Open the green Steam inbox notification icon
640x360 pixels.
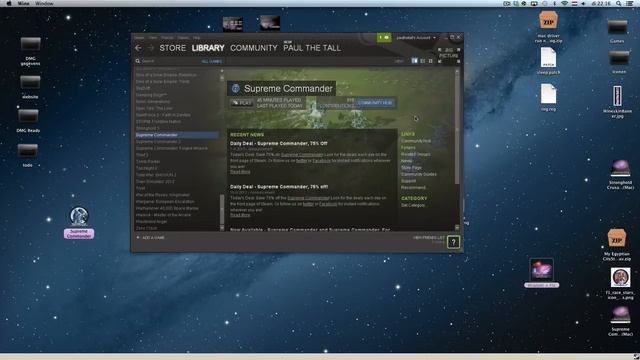click(384, 38)
